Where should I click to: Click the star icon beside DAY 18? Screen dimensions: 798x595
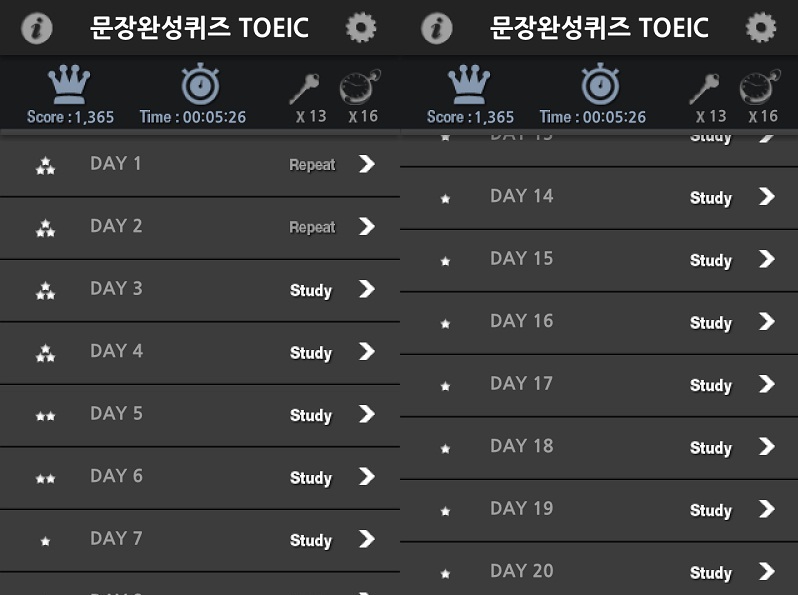click(445, 449)
